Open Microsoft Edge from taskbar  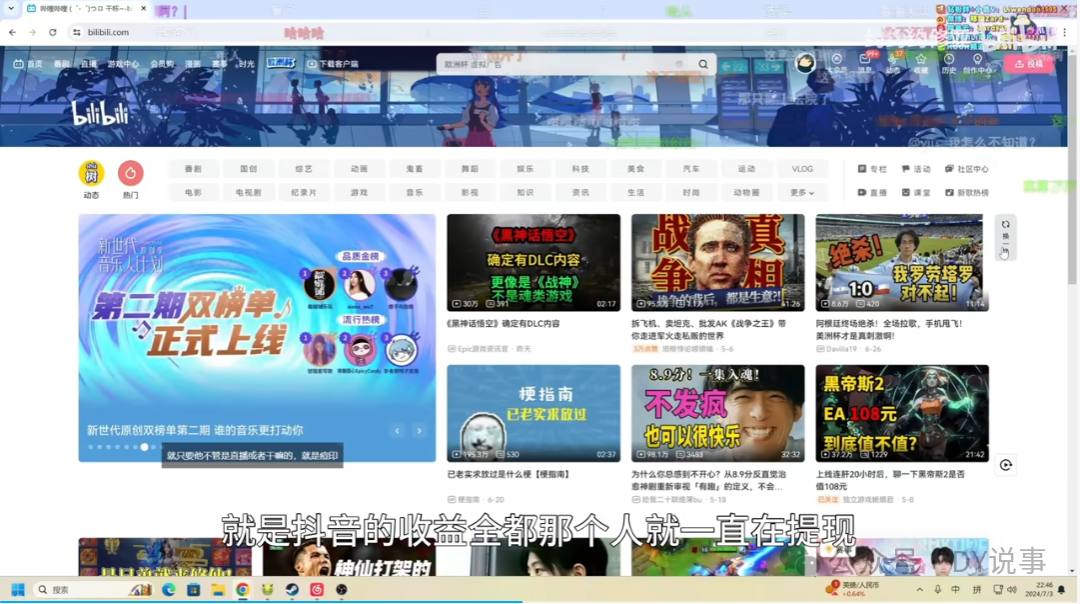[169, 590]
